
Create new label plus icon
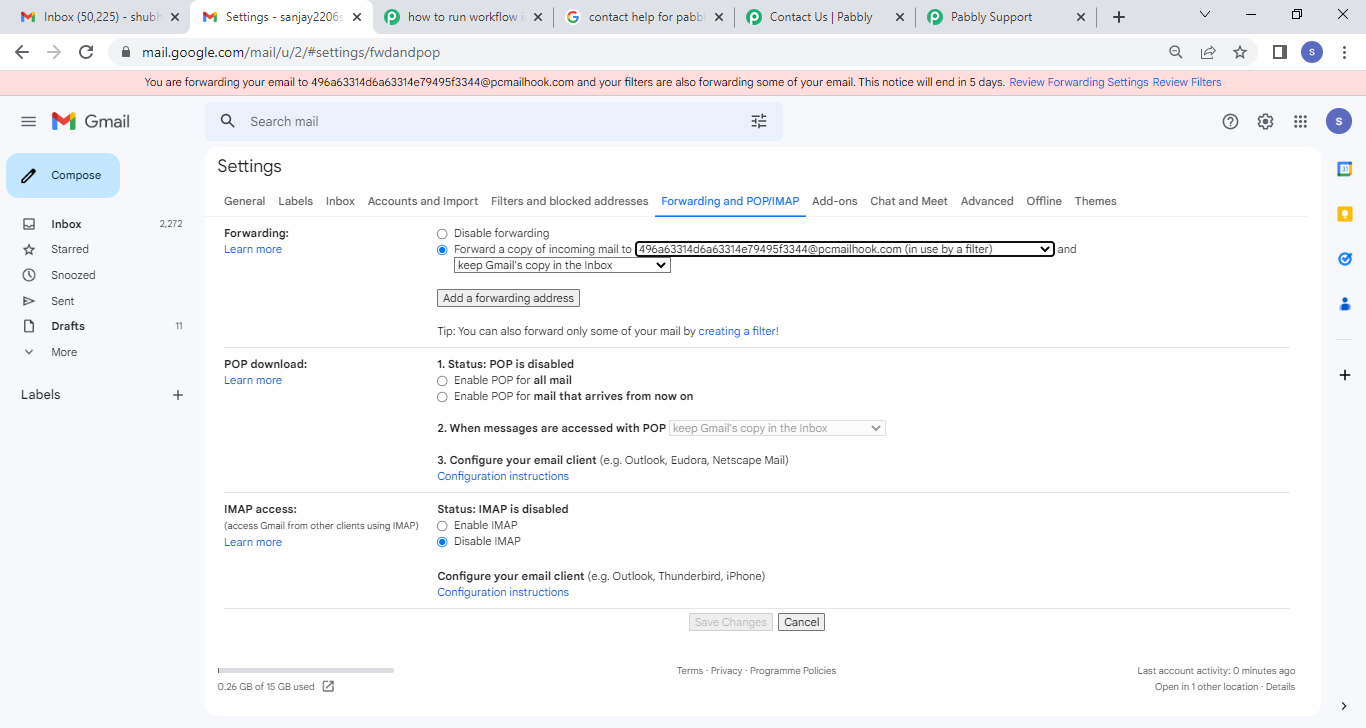(178, 395)
